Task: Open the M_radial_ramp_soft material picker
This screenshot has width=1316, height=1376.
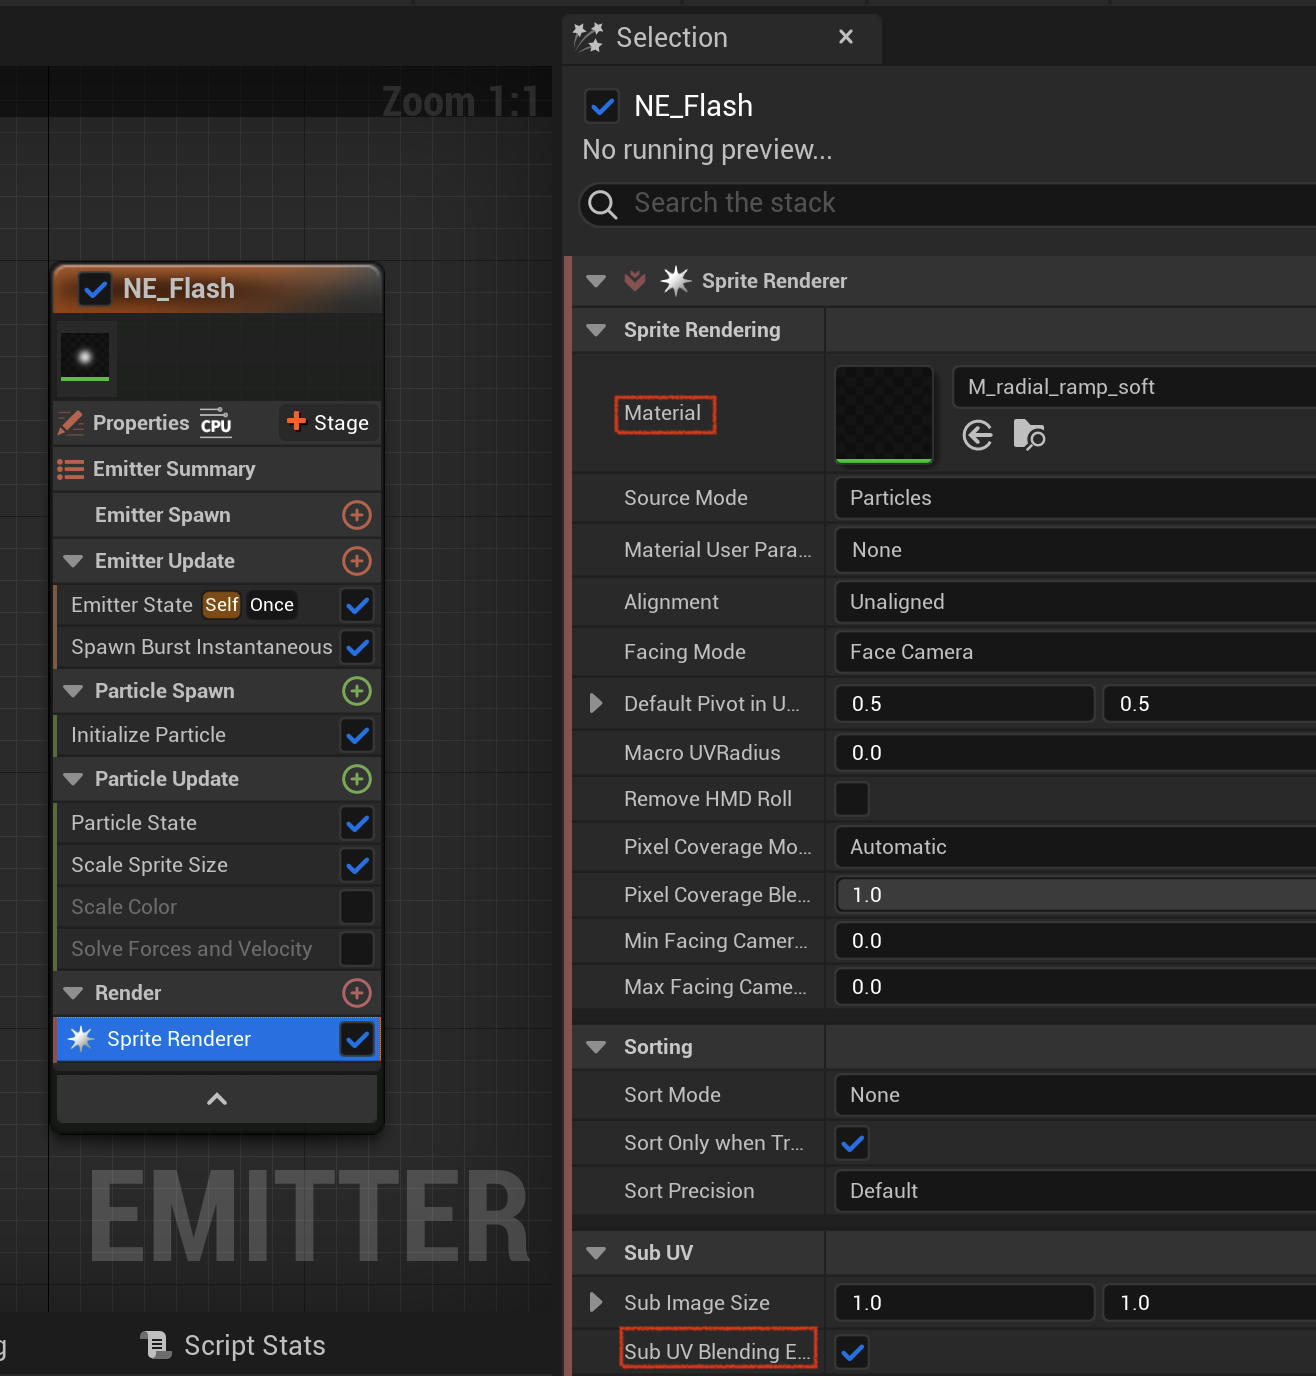Action: (x=1134, y=387)
